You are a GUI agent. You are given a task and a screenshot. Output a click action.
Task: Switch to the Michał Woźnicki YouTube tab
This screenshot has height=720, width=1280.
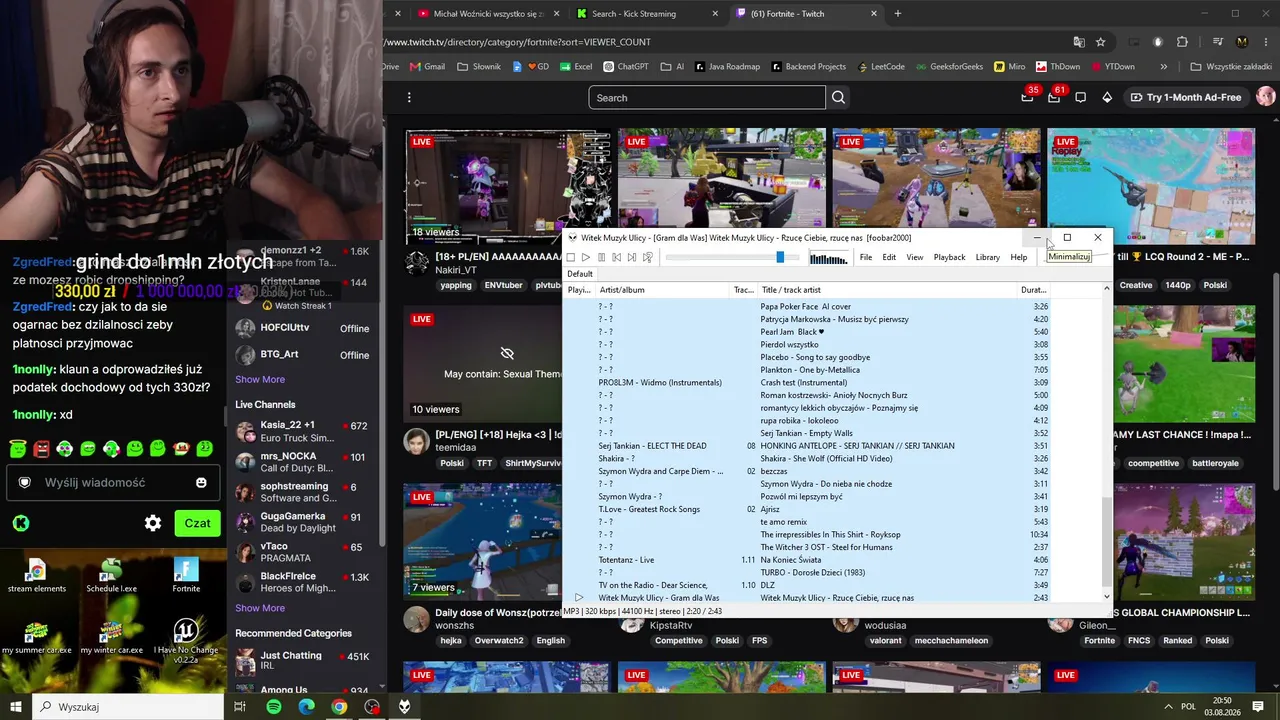[x=490, y=14]
